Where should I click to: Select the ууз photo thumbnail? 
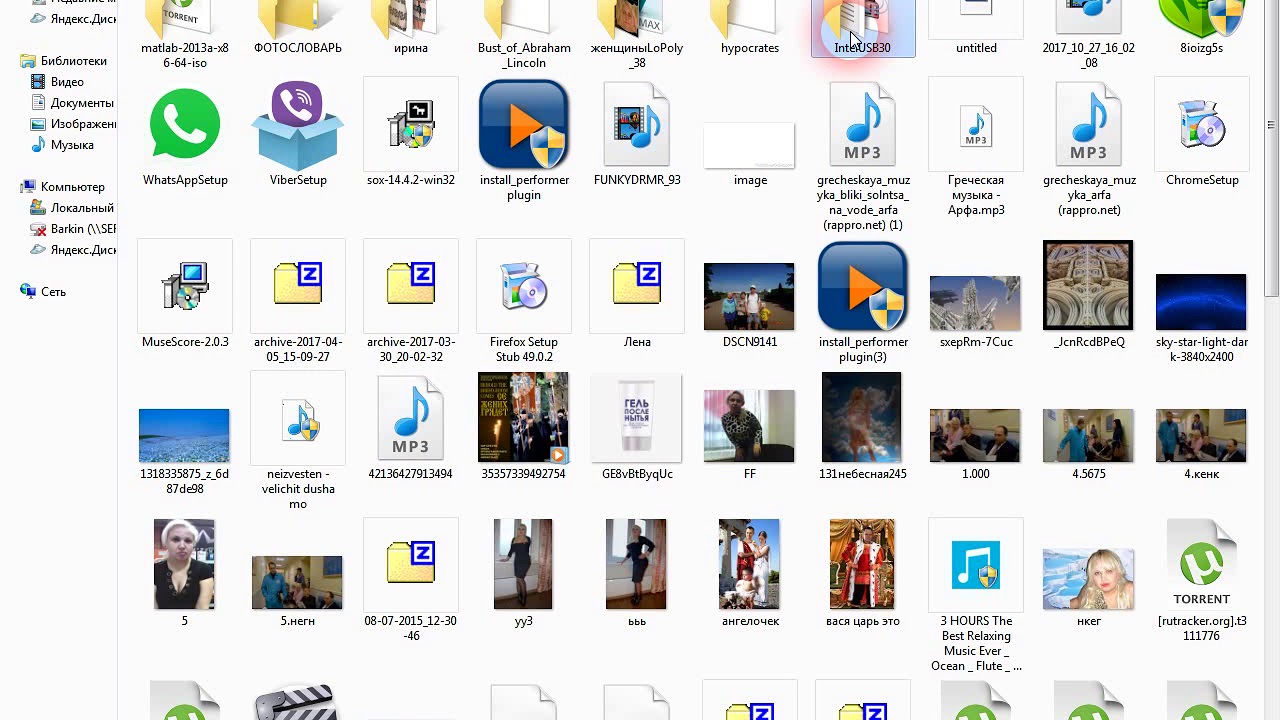(x=523, y=565)
